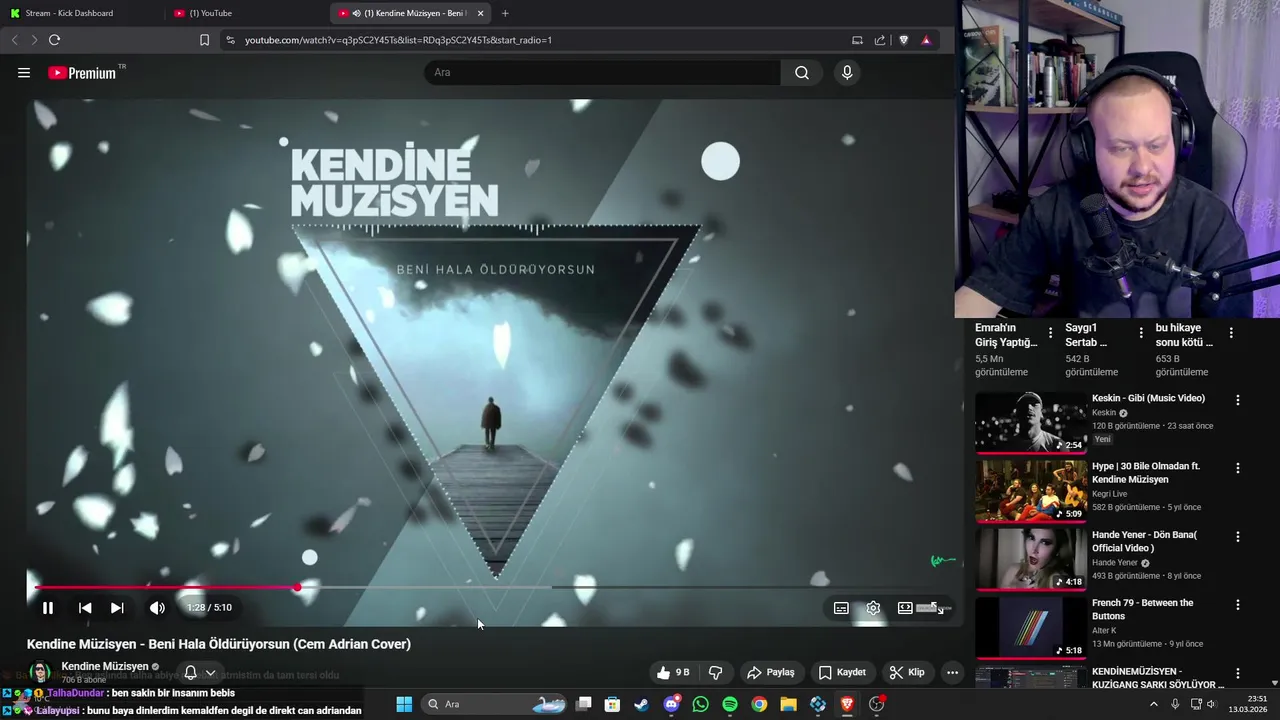
Task: Pause the video playback
Action: tap(47, 608)
